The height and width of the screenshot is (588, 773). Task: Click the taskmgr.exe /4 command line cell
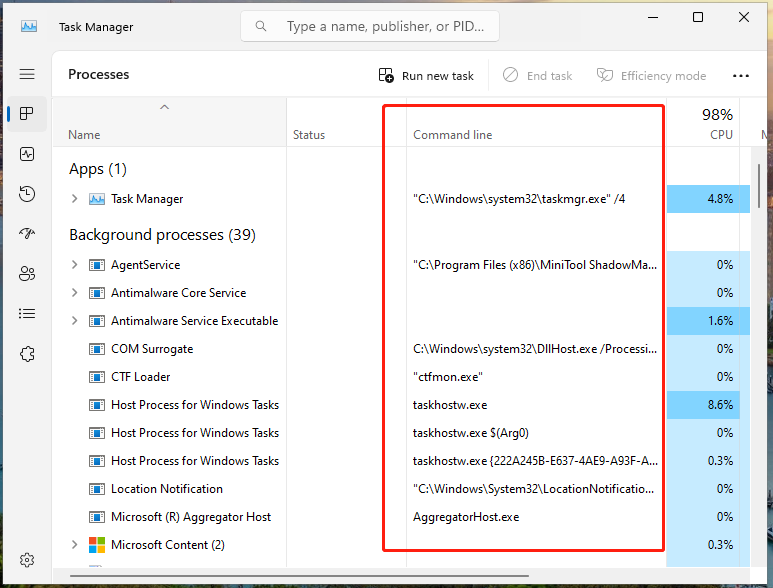pos(519,199)
